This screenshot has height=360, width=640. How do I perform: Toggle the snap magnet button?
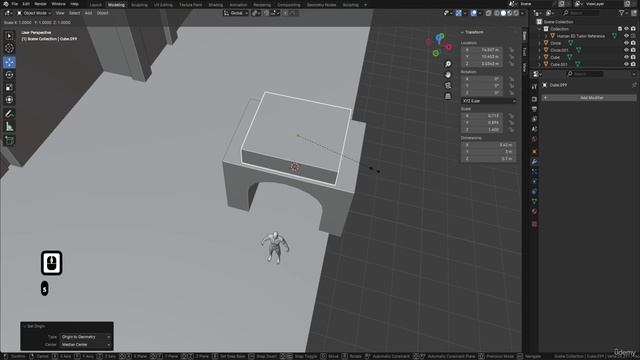click(267, 13)
